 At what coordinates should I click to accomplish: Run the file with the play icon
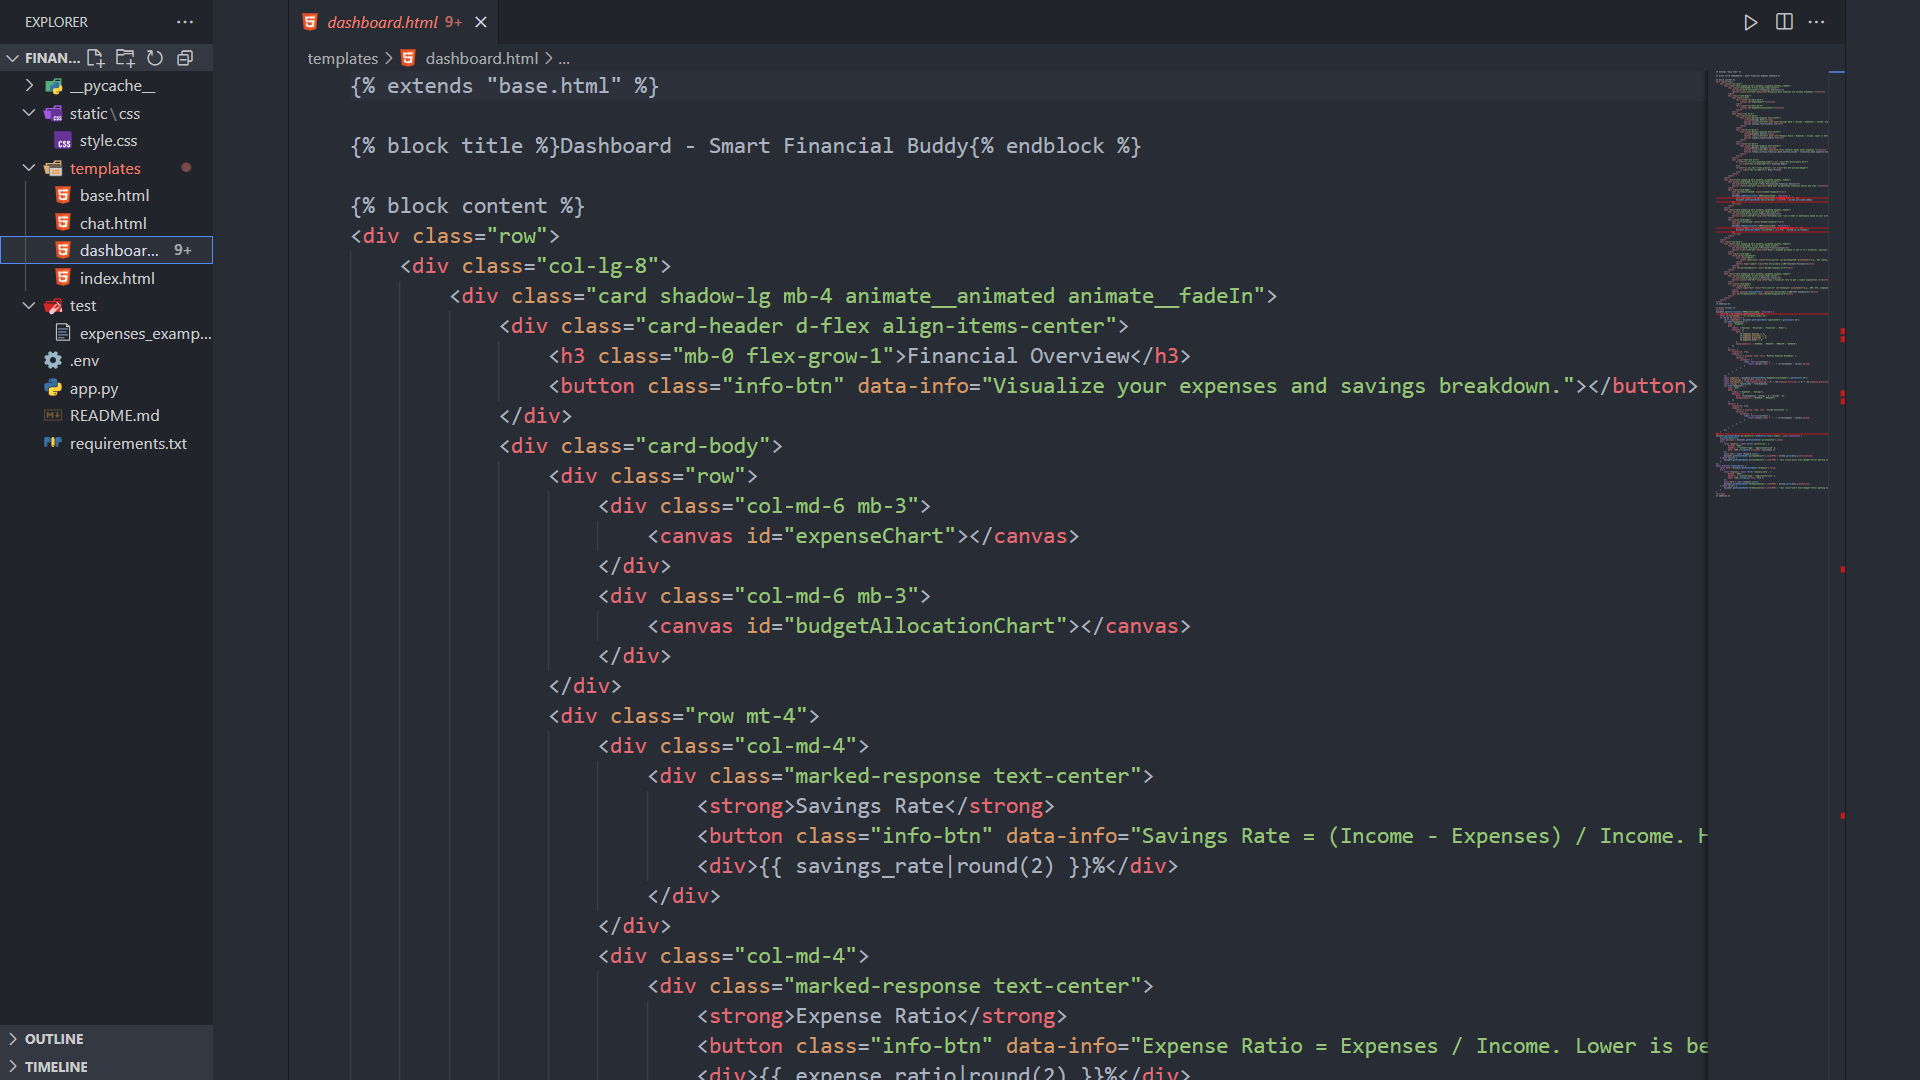tap(1750, 22)
